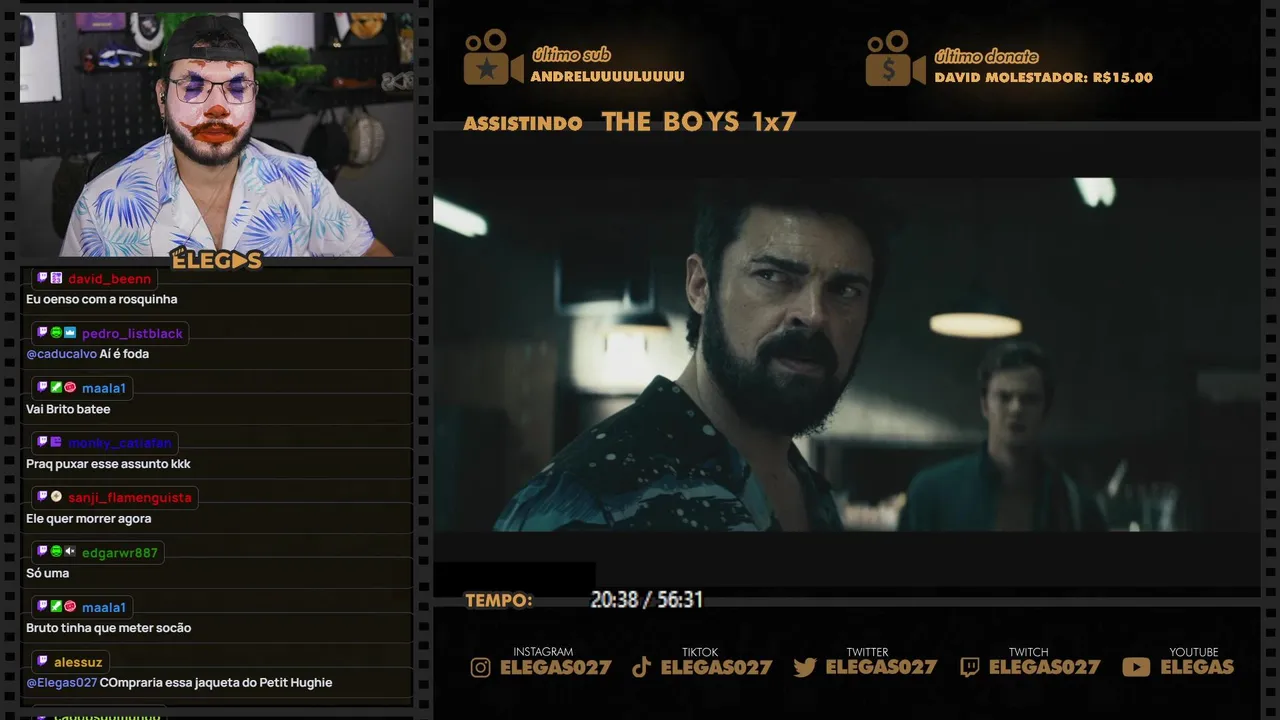Click the username pedro_listblack
The width and height of the screenshot is (1280, 720).
click(x=132, y=334)
